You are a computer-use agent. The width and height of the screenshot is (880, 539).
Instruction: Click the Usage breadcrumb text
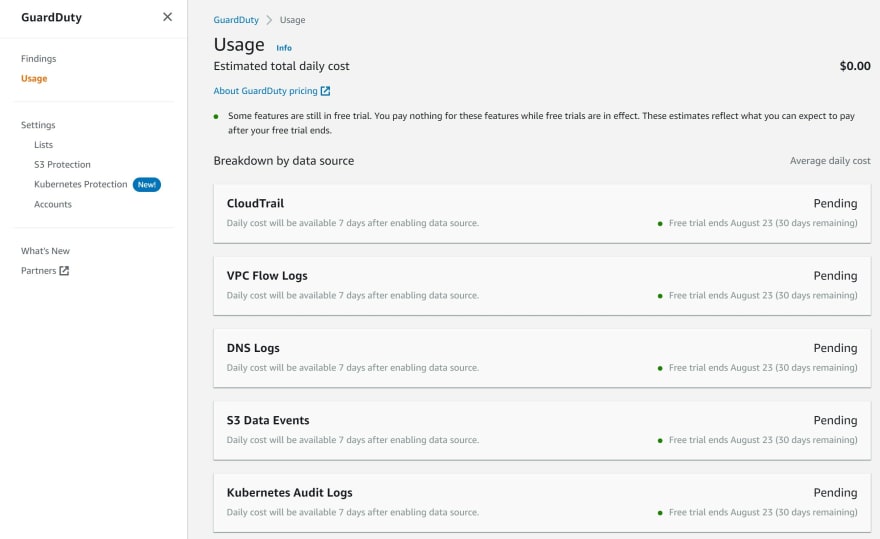click(292, 20)
